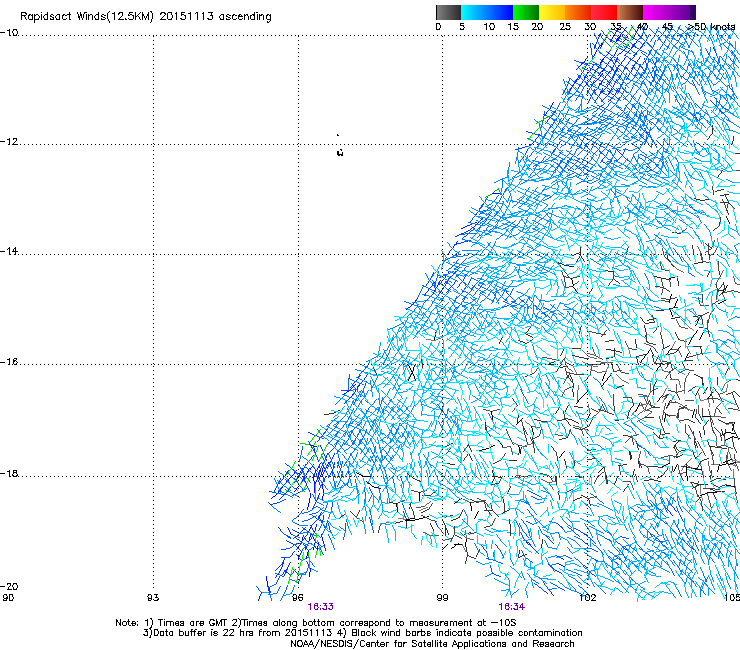Click the '96' longitude axis label
Viewport: 740px width, 650px height.
[297, 598]
